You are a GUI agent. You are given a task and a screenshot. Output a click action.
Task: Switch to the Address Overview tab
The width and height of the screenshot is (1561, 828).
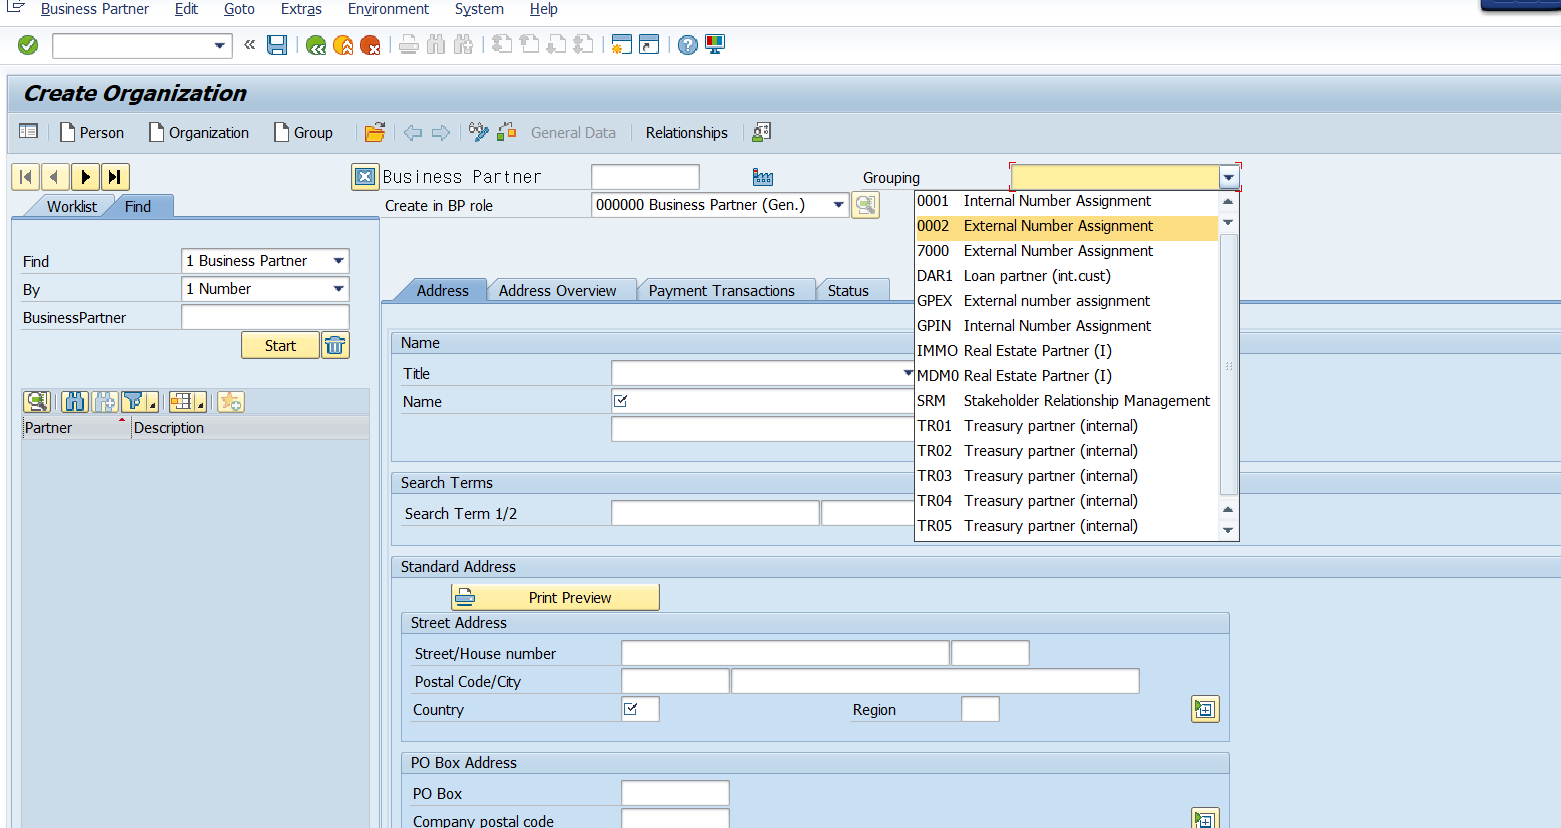(x=557, y=290)
